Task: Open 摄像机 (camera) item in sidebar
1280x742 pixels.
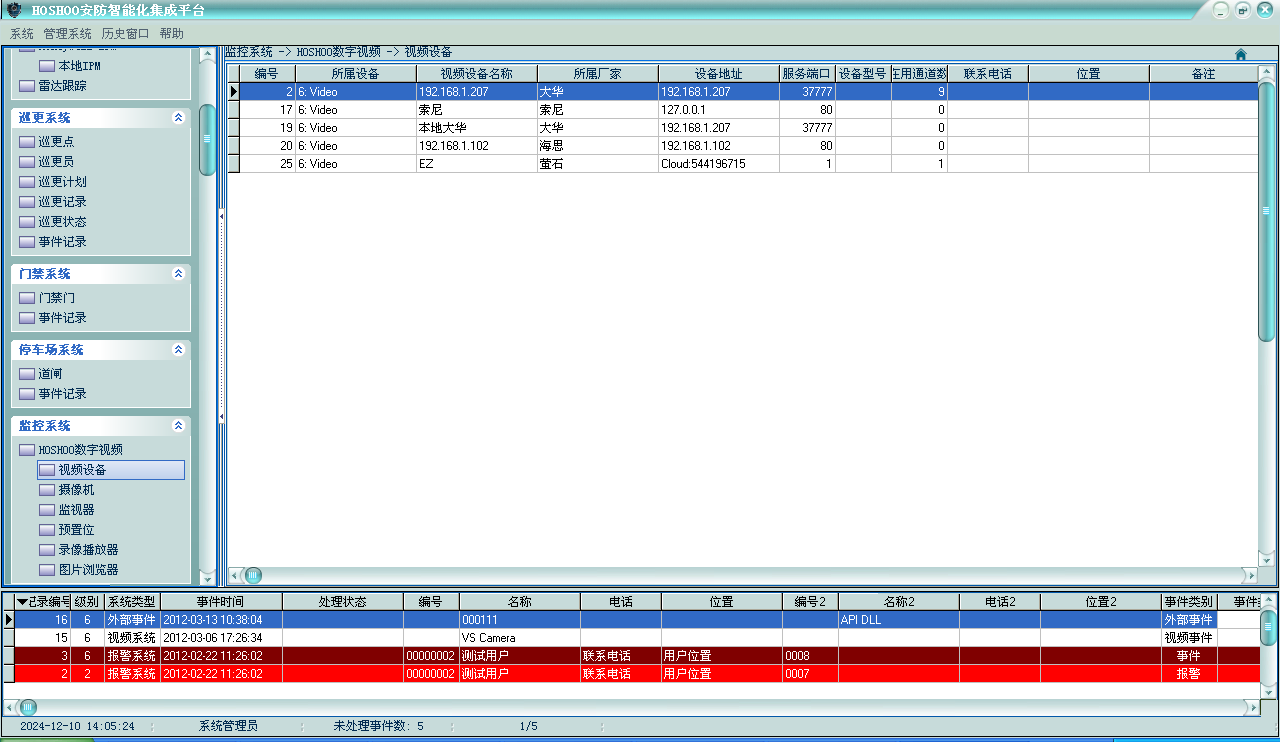Action: click(76, 490)
